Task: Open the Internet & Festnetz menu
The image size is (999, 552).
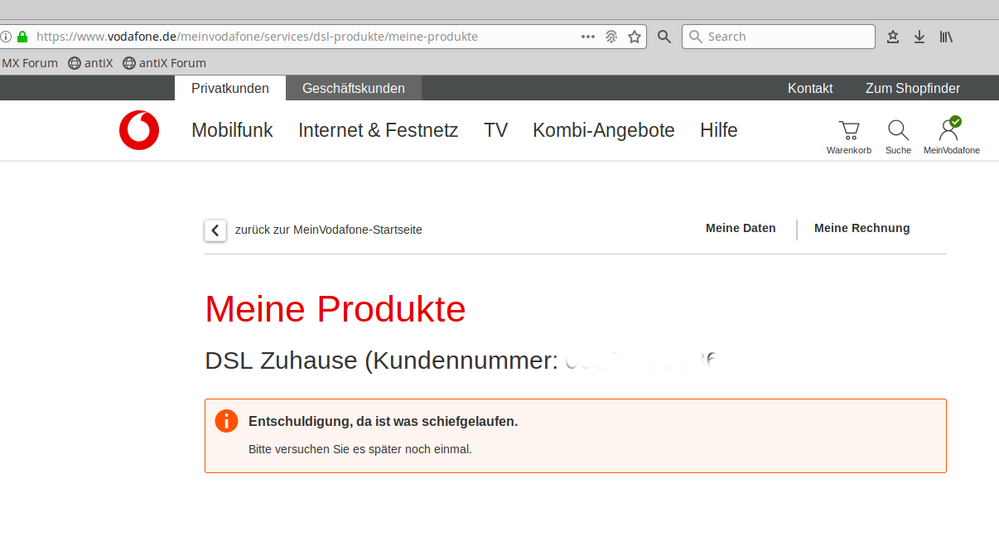Action: (x=378, y=130)
